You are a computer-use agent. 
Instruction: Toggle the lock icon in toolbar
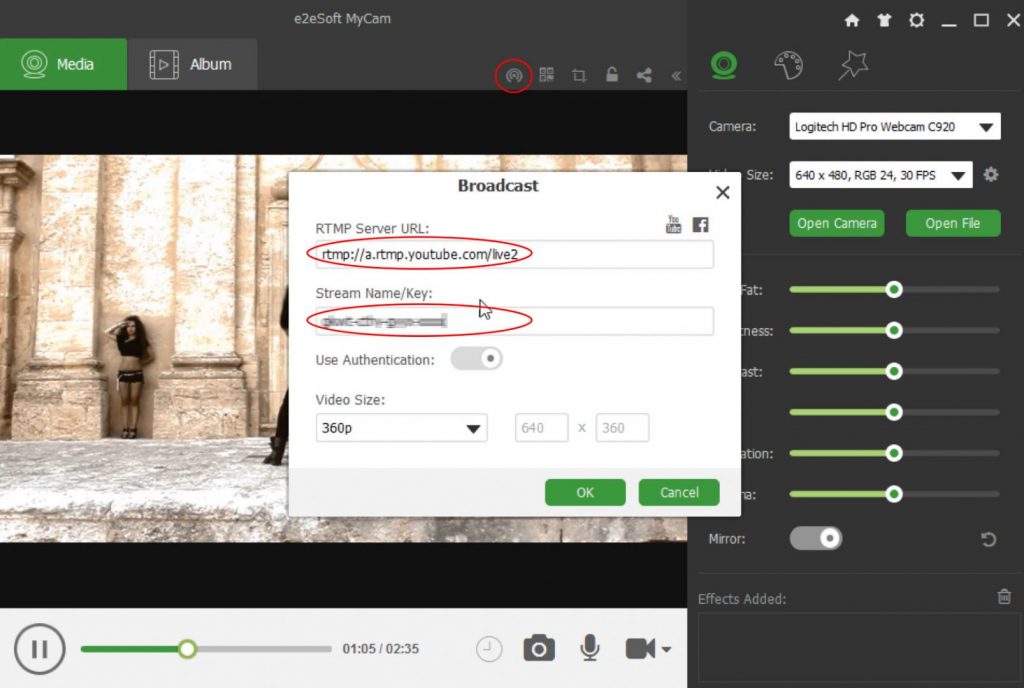[x=611, y=75]
